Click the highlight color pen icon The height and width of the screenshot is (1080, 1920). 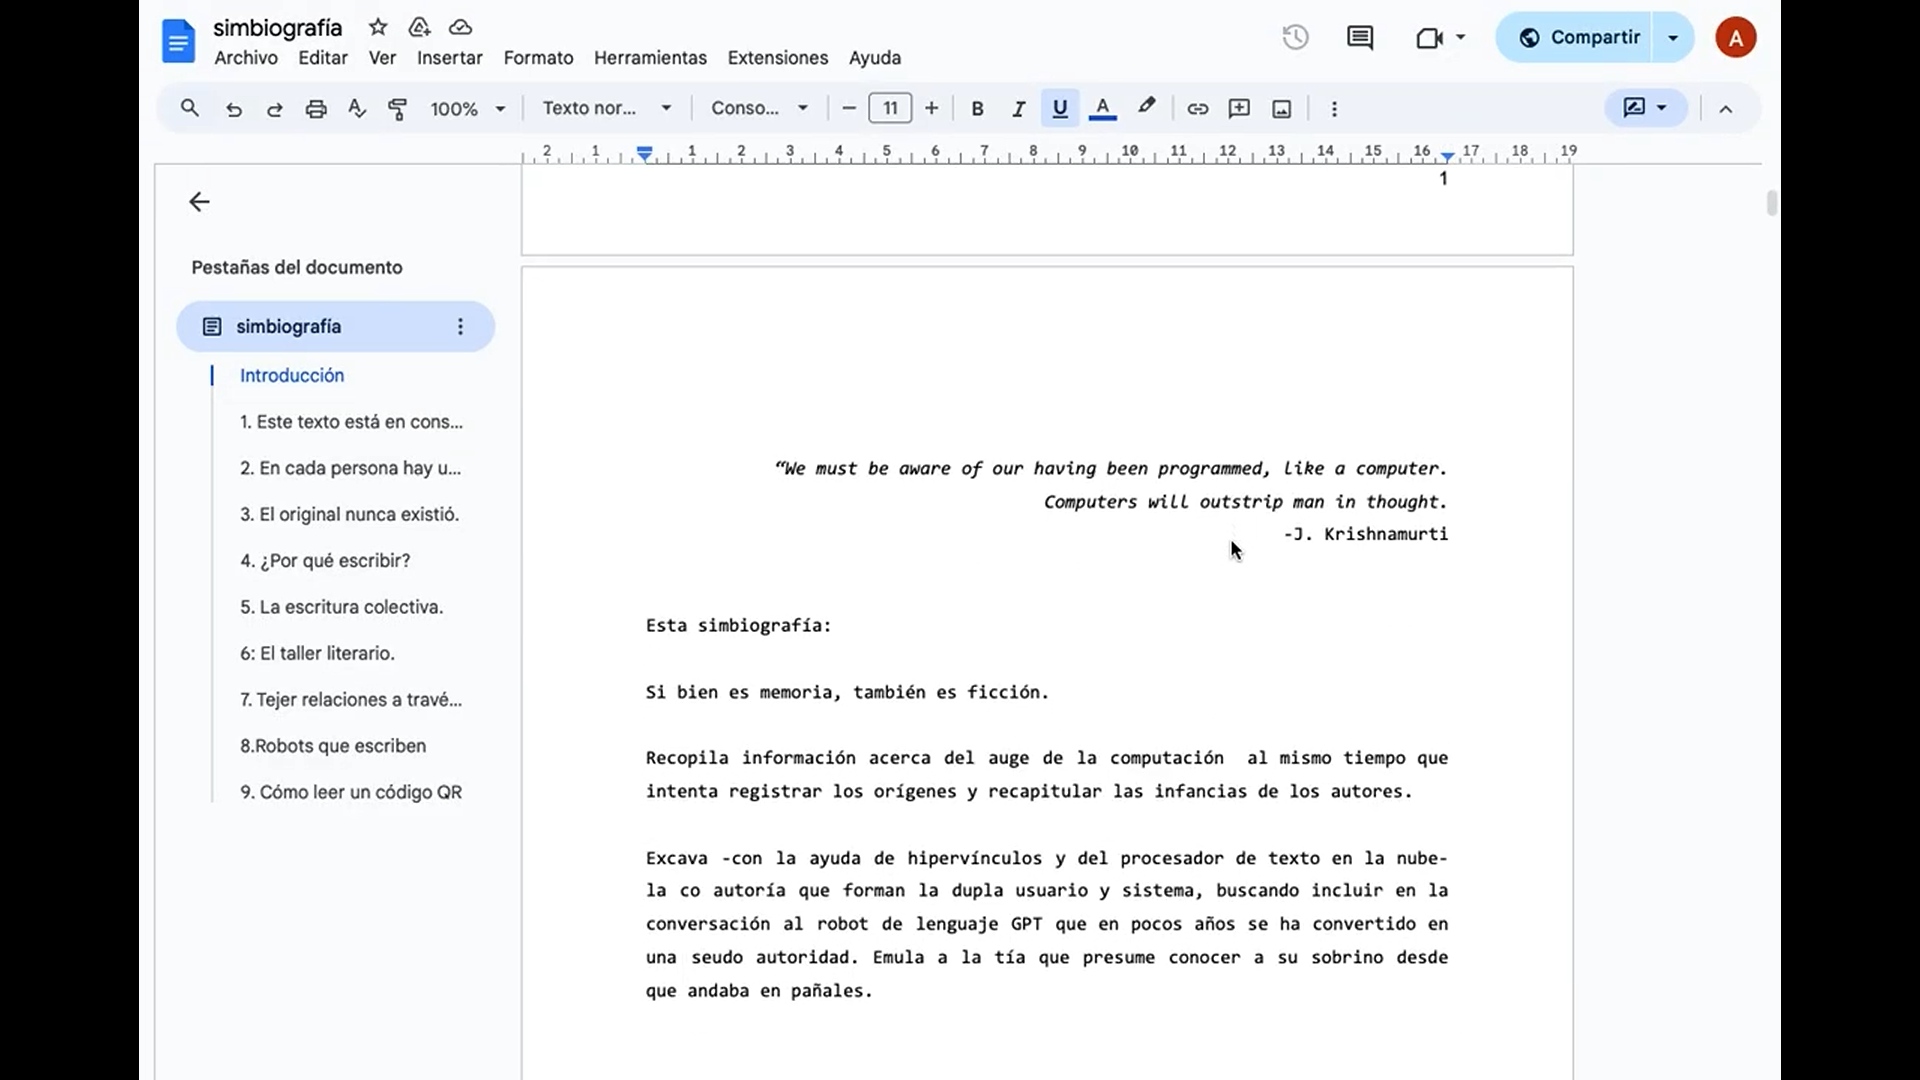click(x=1146, y=107)
